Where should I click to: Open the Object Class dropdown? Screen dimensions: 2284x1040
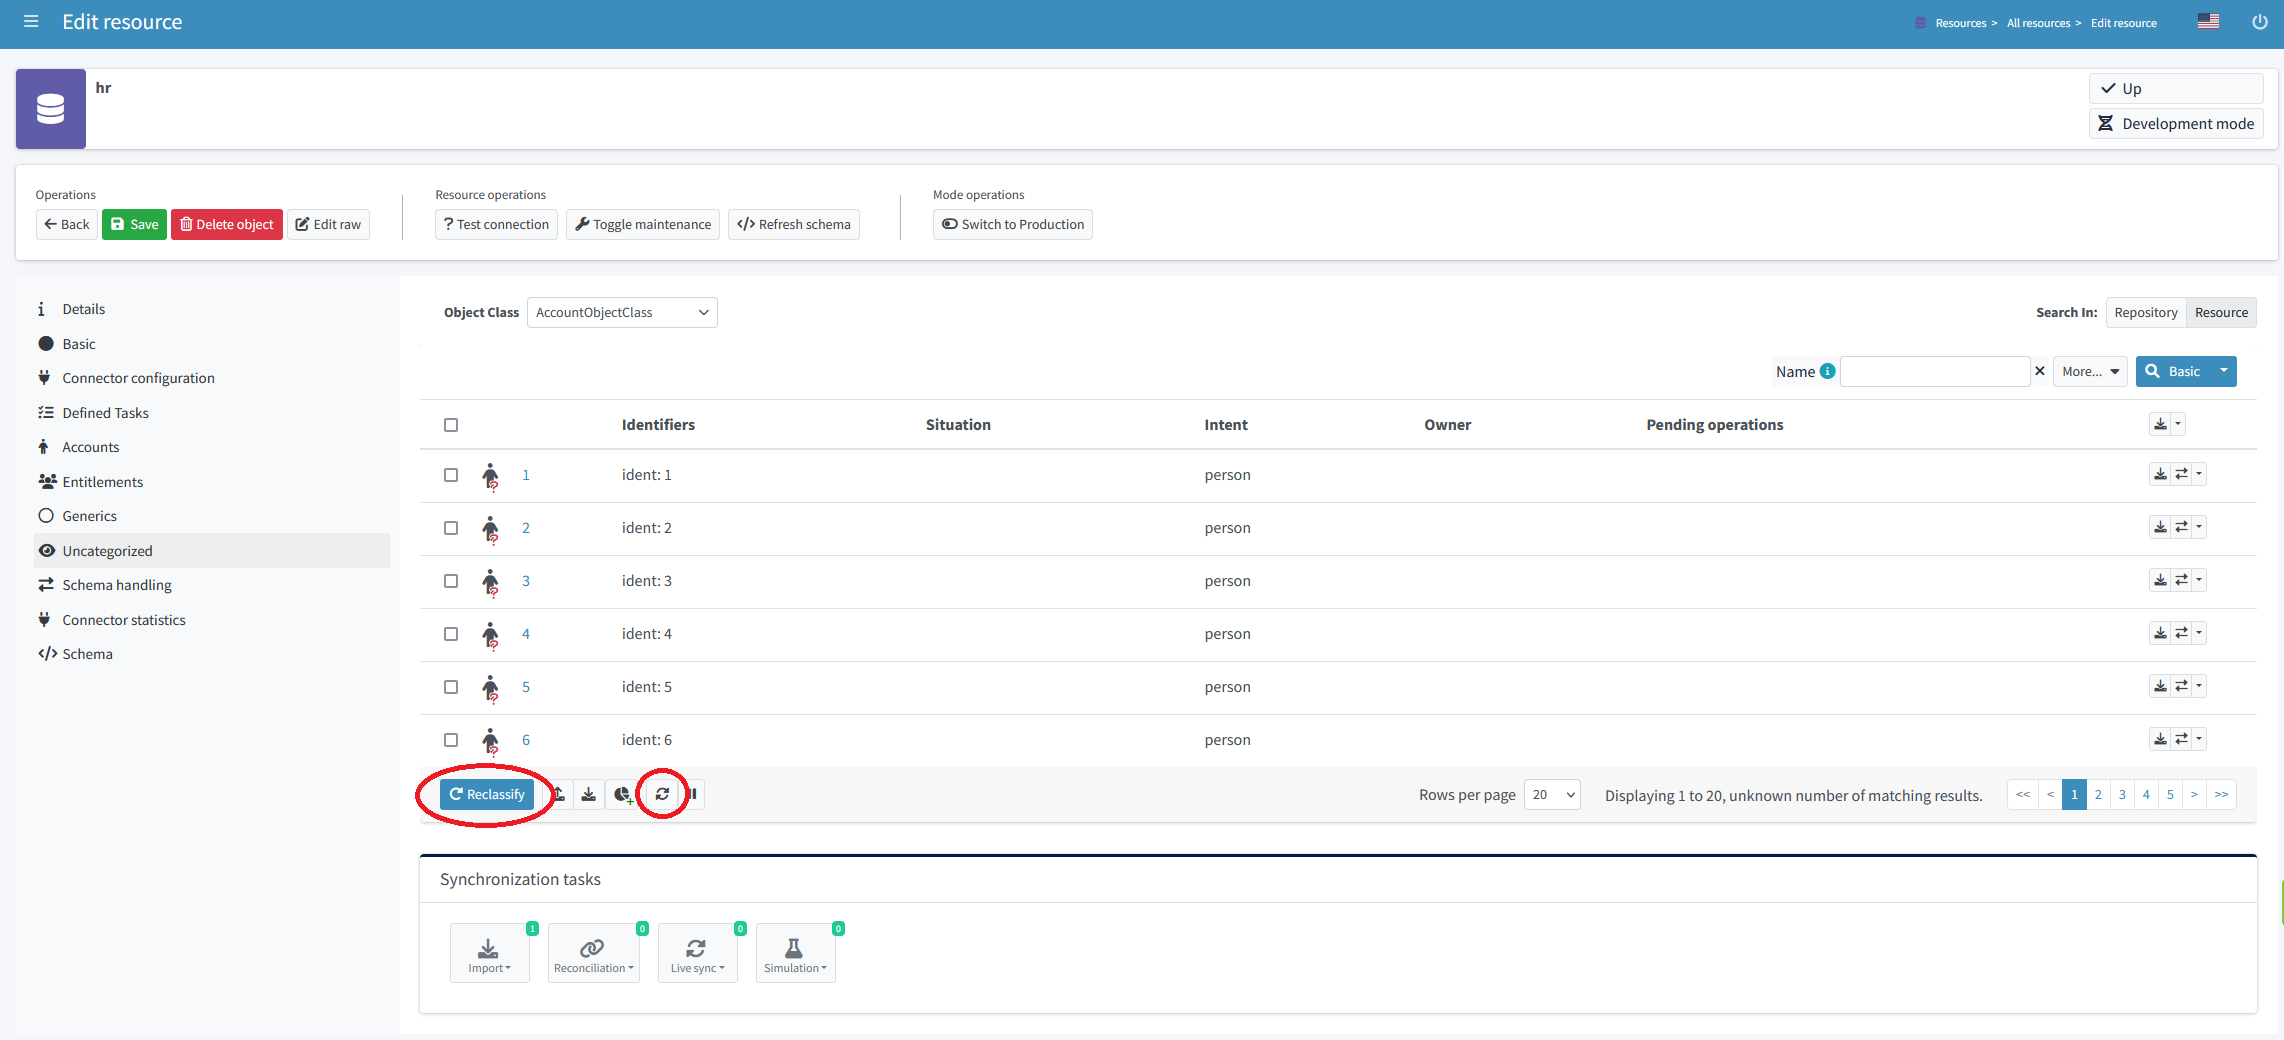(x=621, y=312)
